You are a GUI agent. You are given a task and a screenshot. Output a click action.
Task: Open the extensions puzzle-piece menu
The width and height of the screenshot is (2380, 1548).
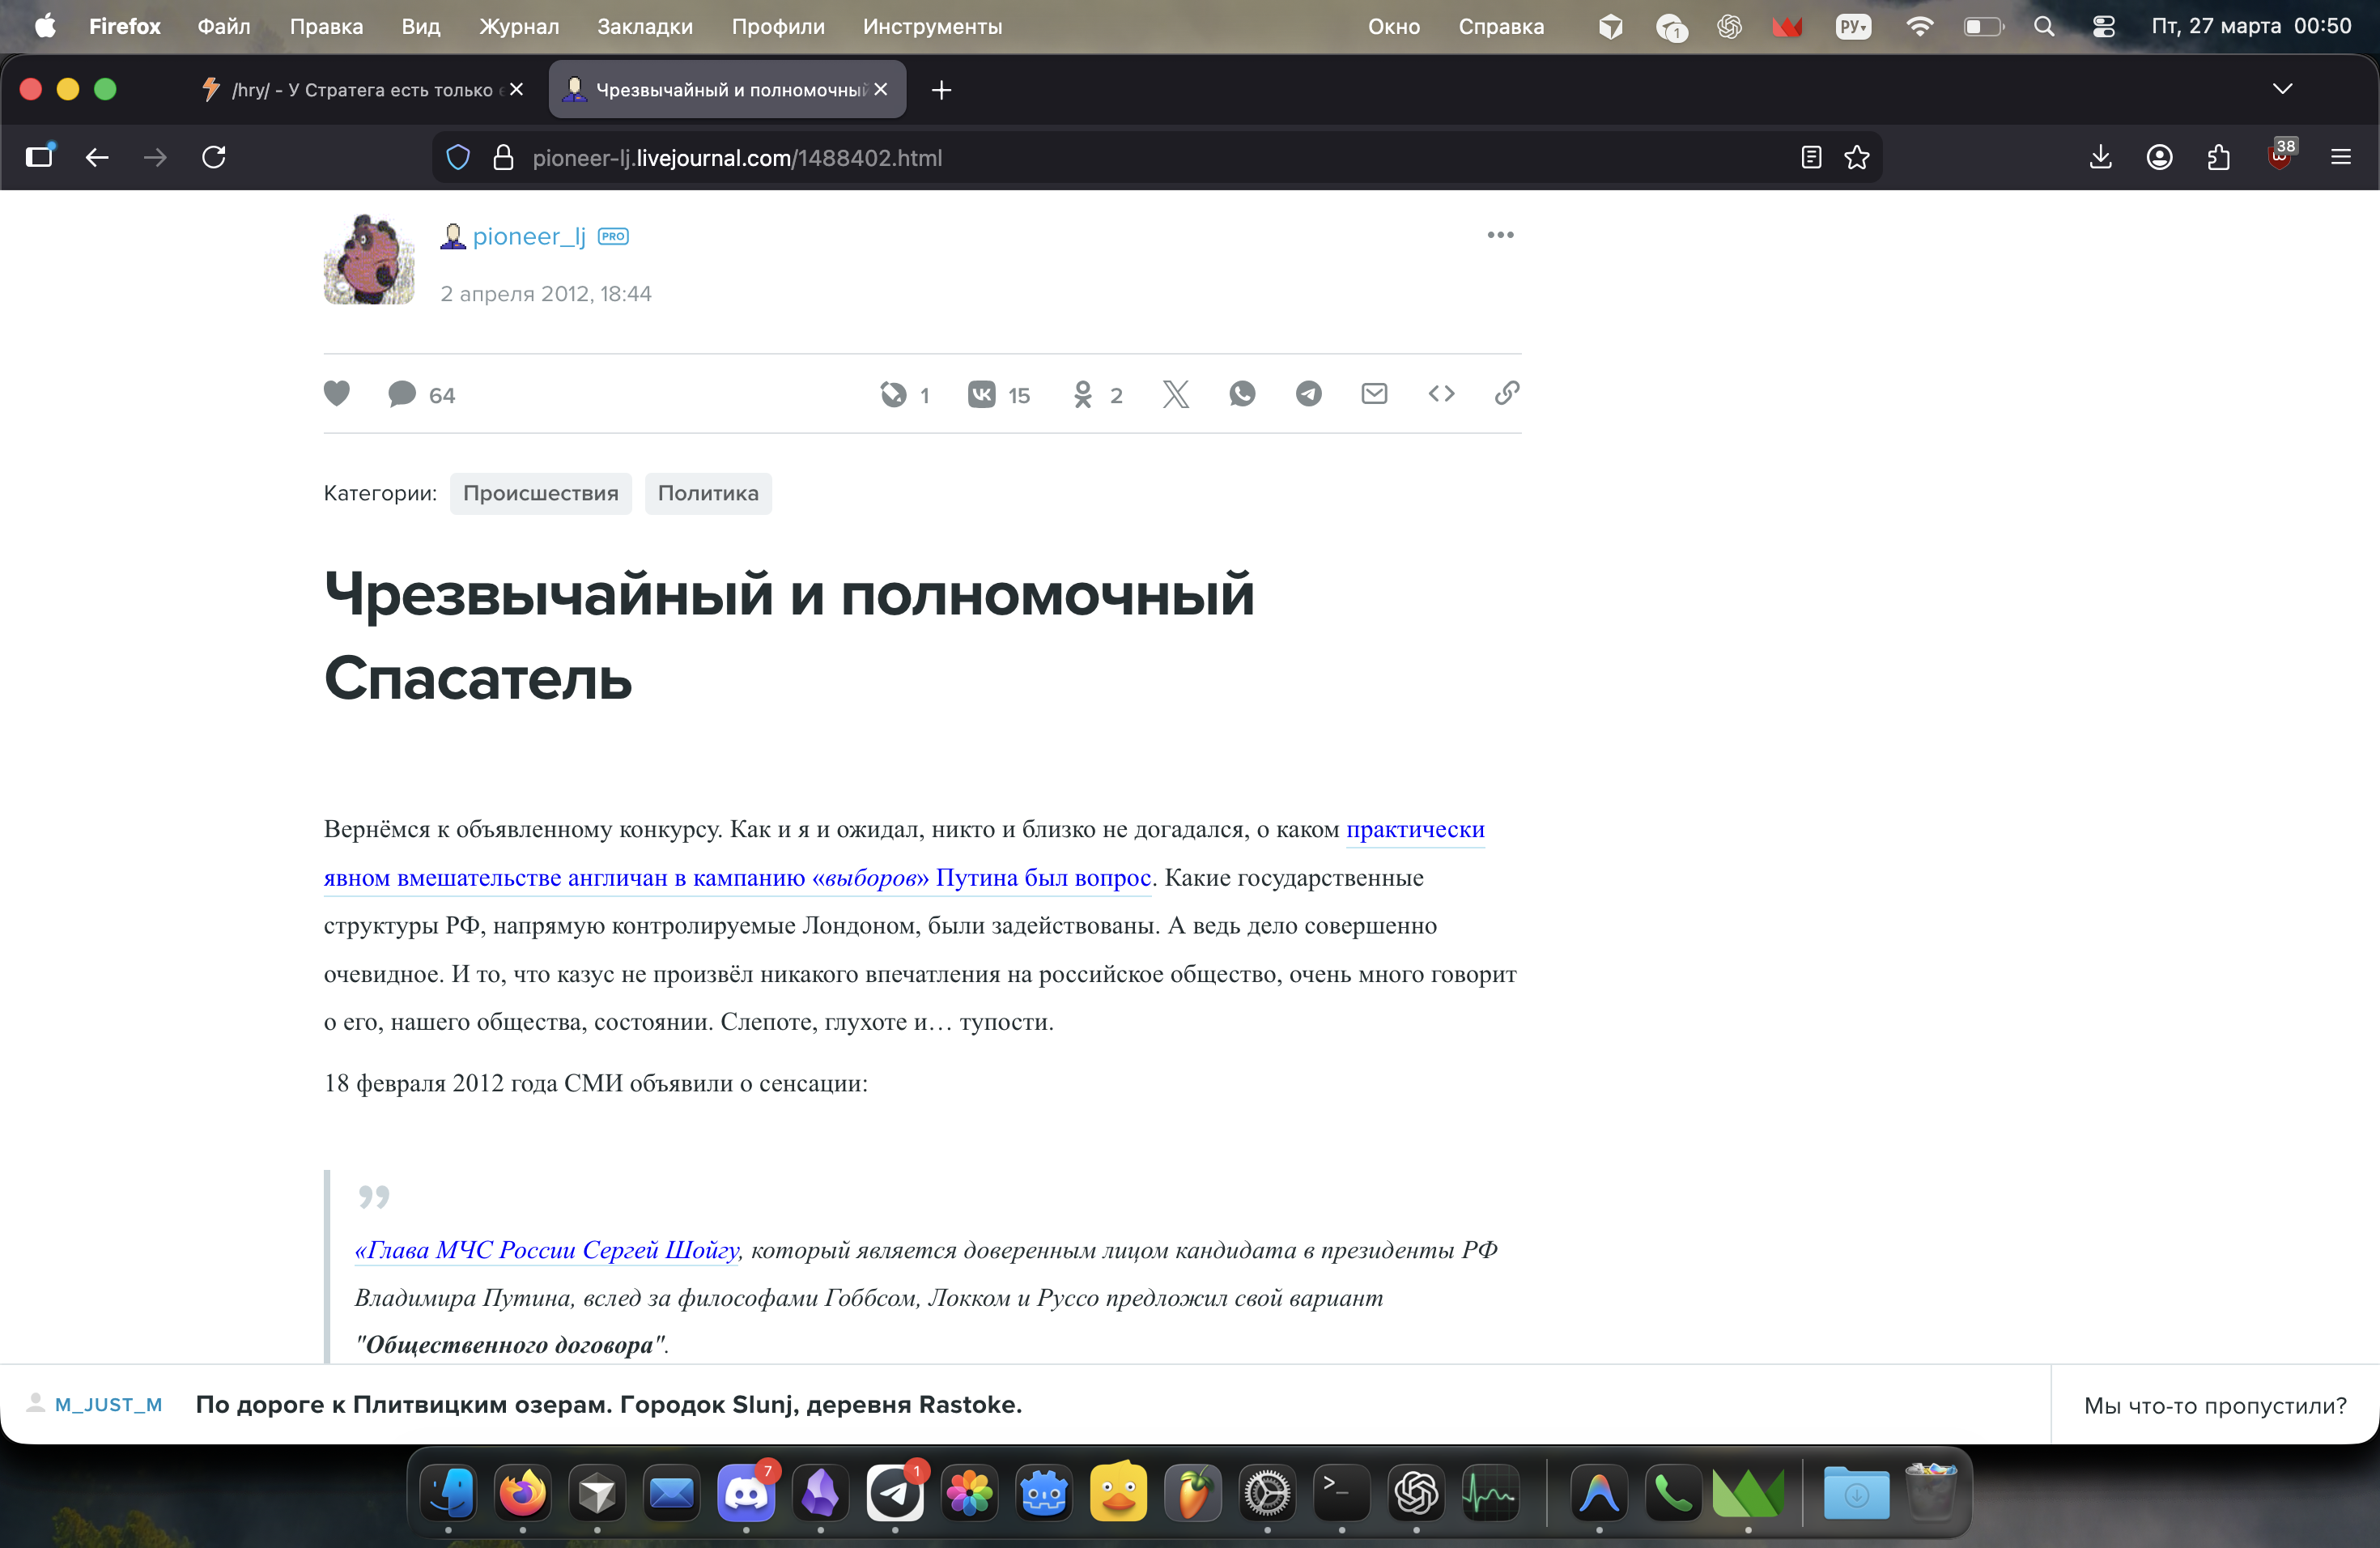2219,157
